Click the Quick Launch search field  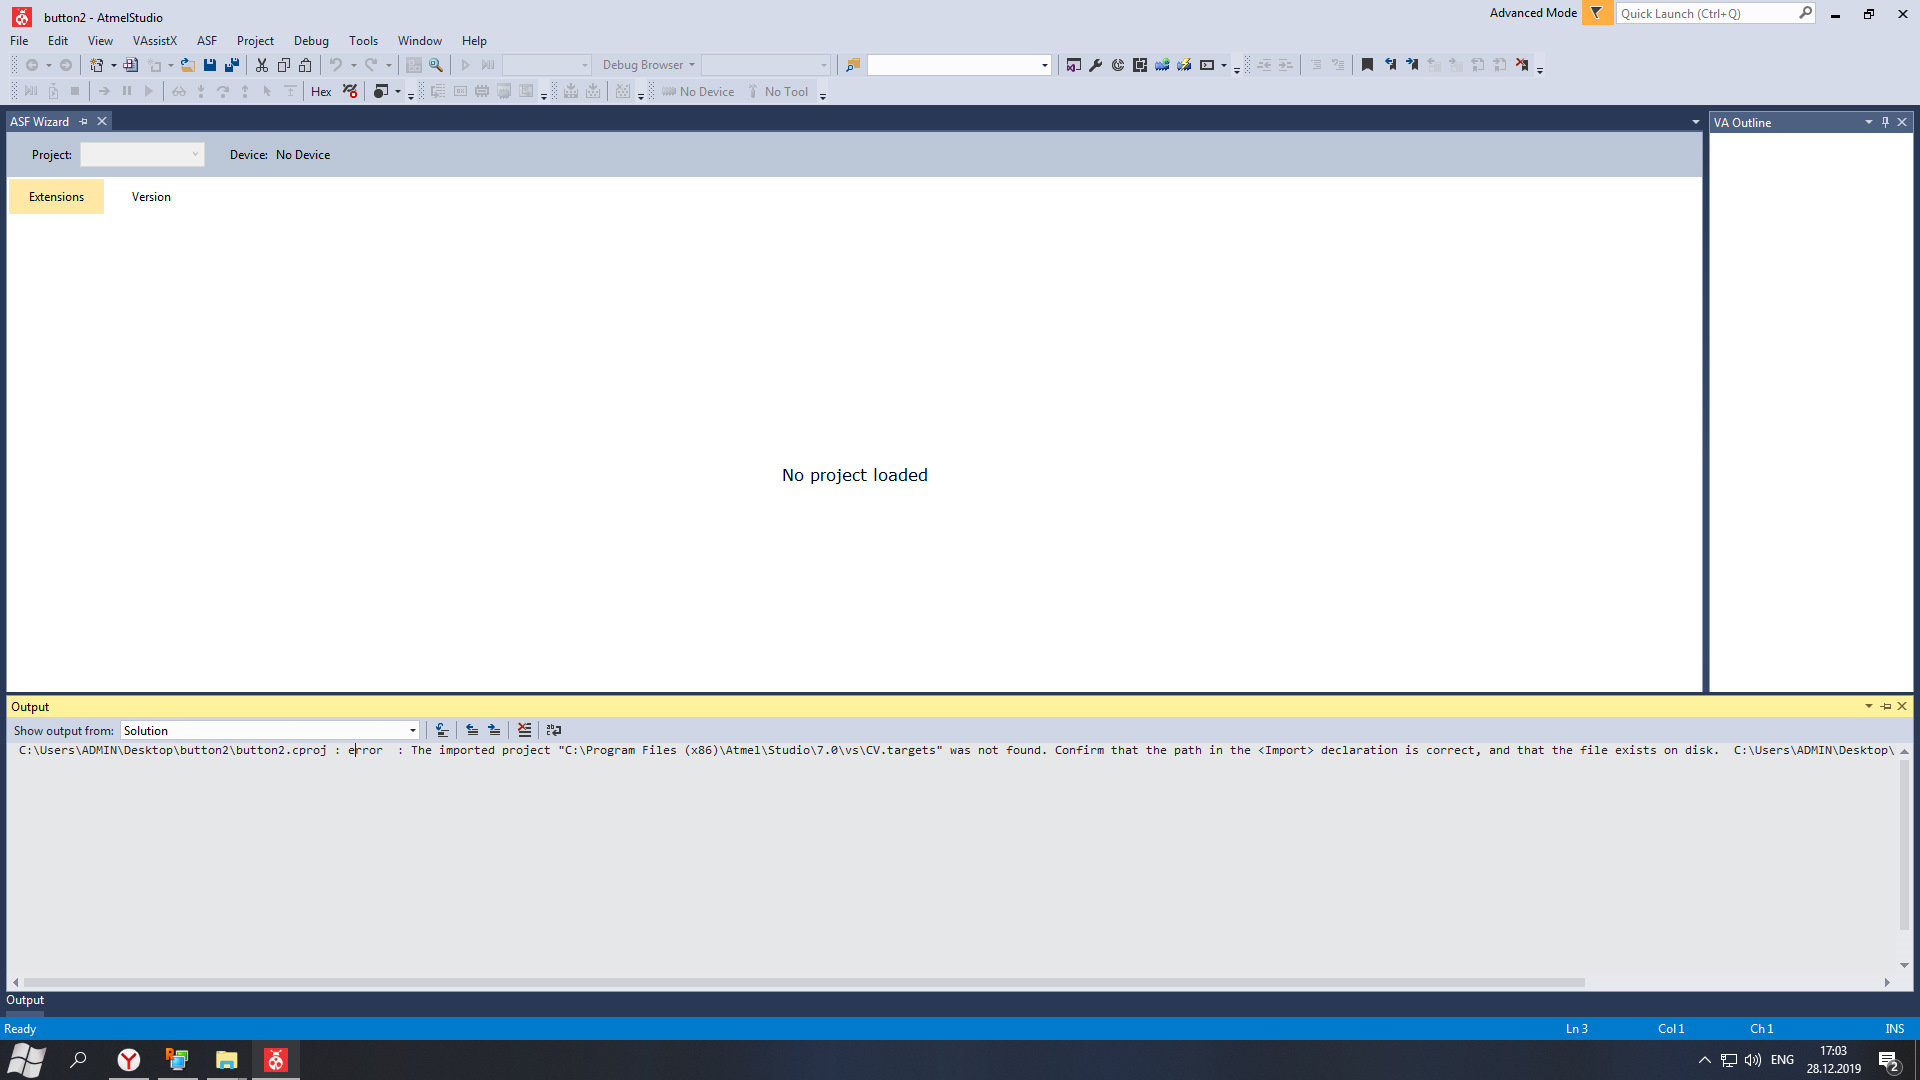[x=1708, y=13]
